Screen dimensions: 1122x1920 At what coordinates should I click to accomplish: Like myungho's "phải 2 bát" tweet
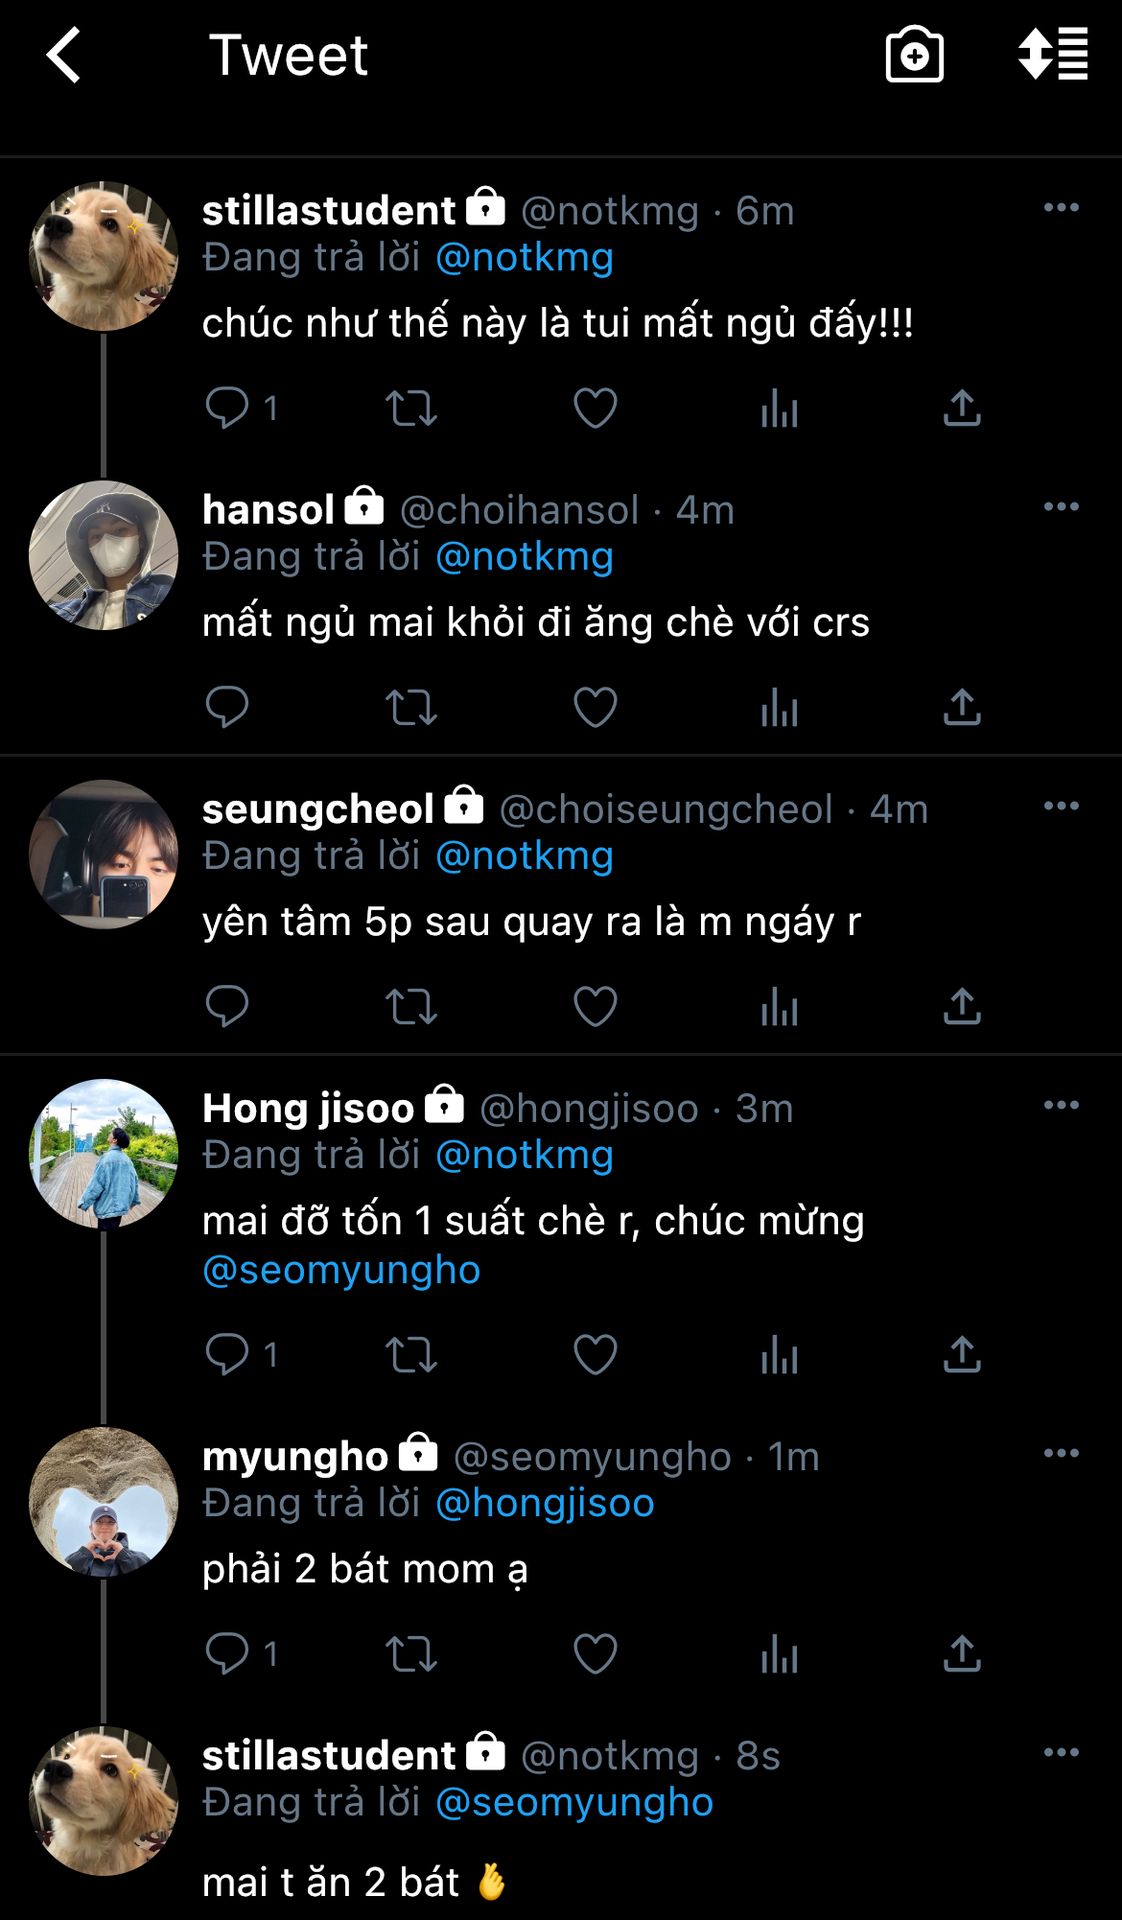click(x=595, y=1654)
